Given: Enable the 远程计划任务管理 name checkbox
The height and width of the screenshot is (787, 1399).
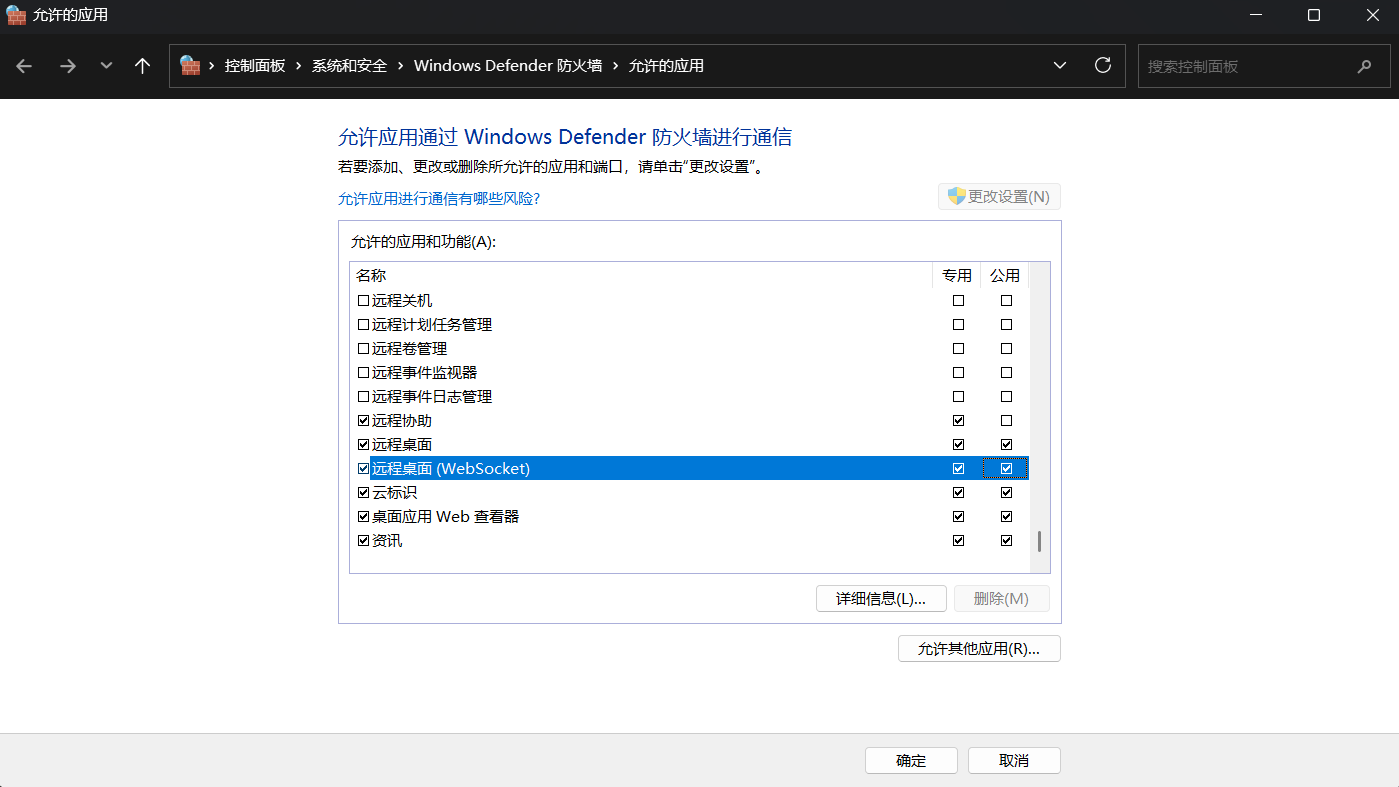Looking at the screenshot, I should click(364, 325).
